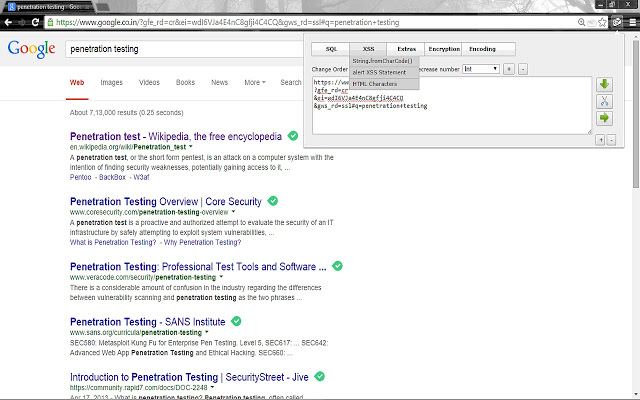Click green safety checkmark beside SANS Institute result
Screen dimensions: 640x400
point(236,321)
